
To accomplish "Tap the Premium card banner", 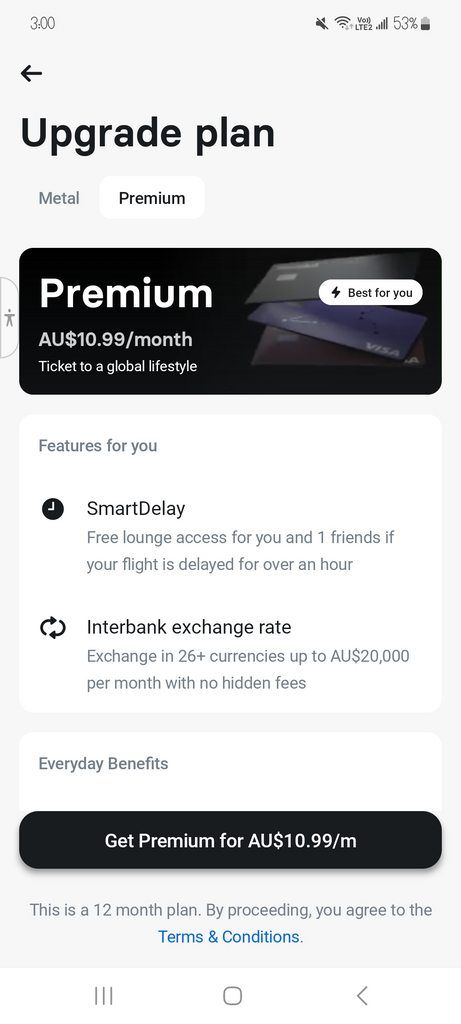I will click(230, 321).
